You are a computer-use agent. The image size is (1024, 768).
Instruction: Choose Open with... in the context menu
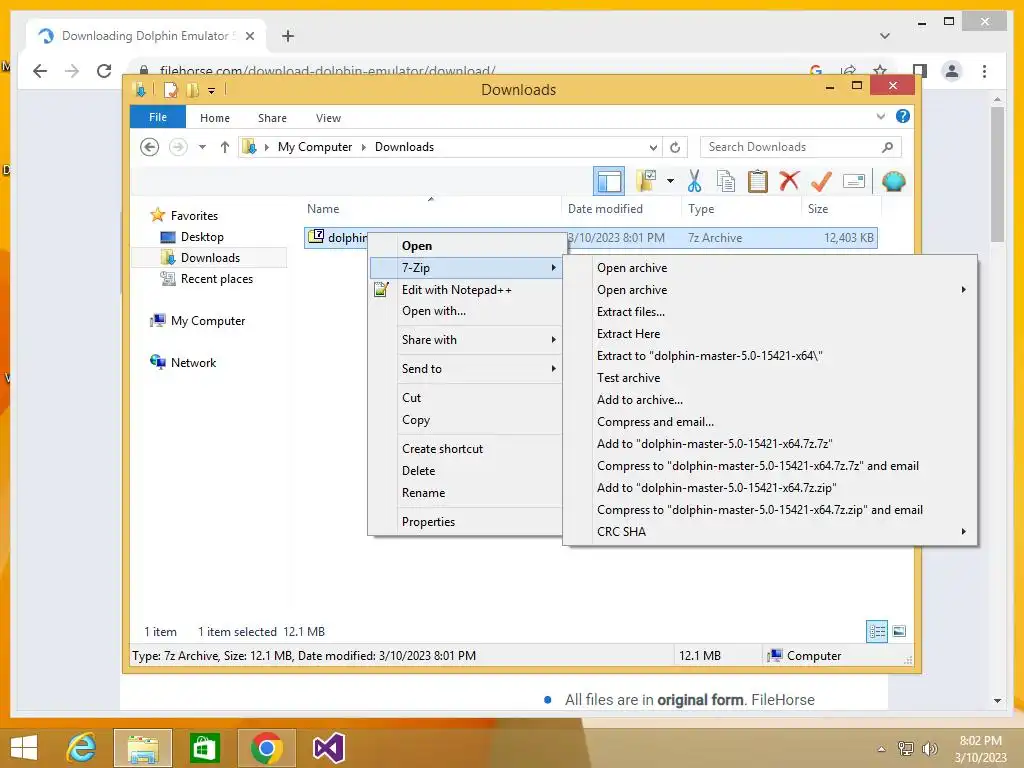(466, 311)
